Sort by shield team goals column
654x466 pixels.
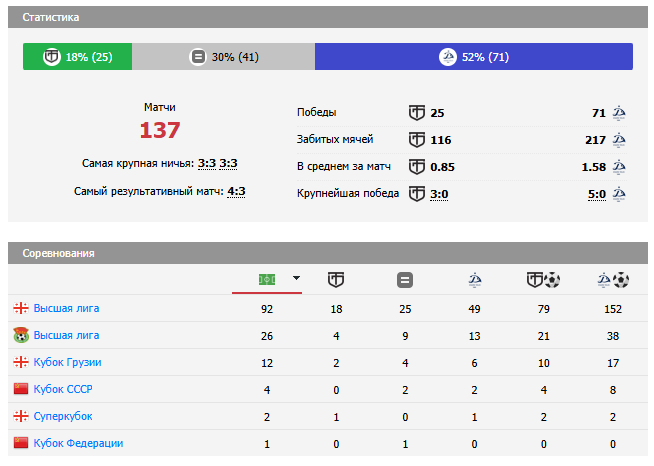click(543, 280)
